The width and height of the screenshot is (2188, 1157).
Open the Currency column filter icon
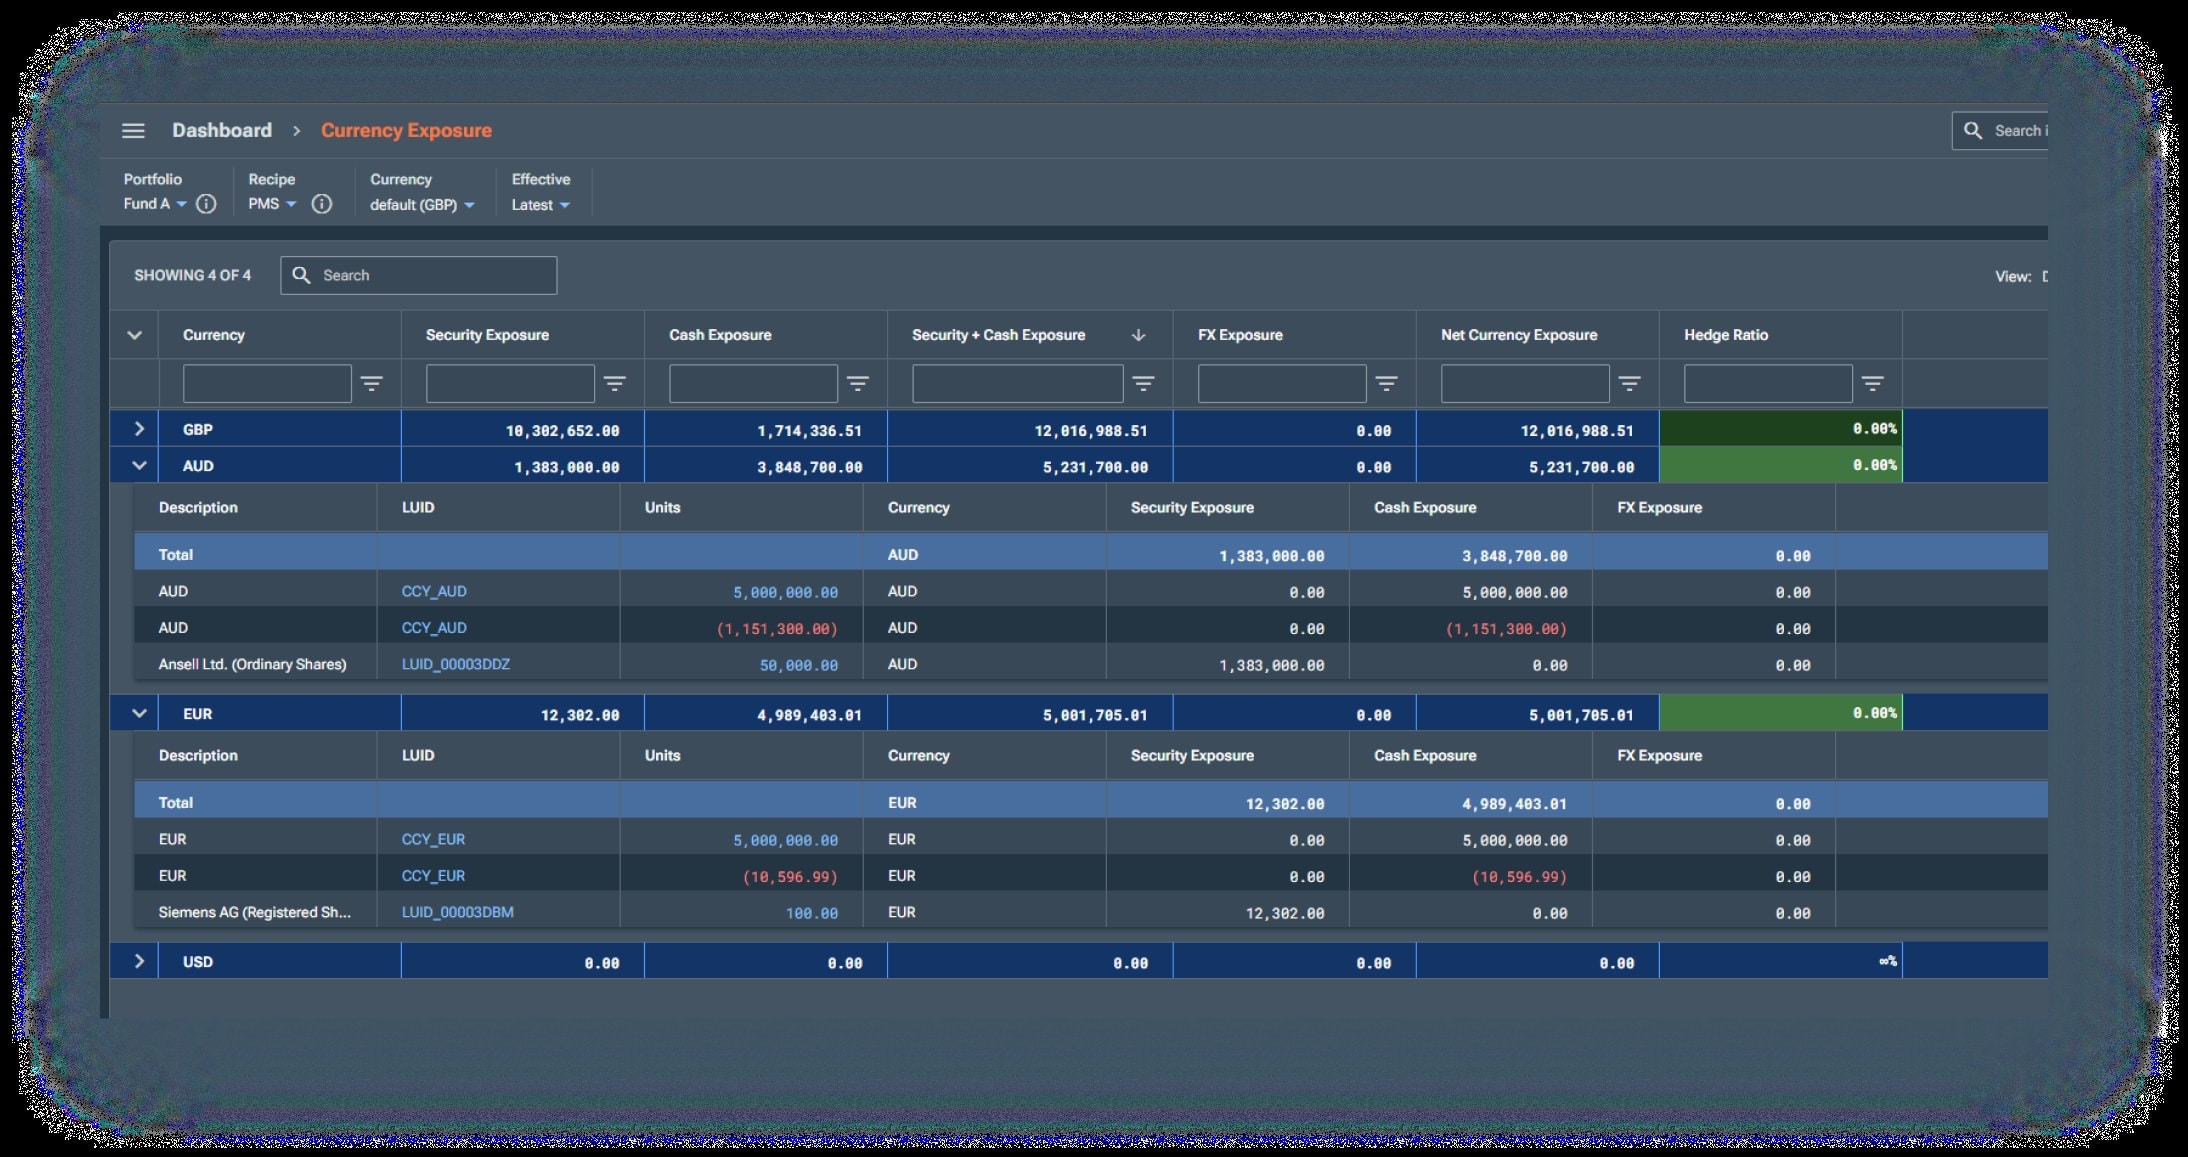pos(371,384)
